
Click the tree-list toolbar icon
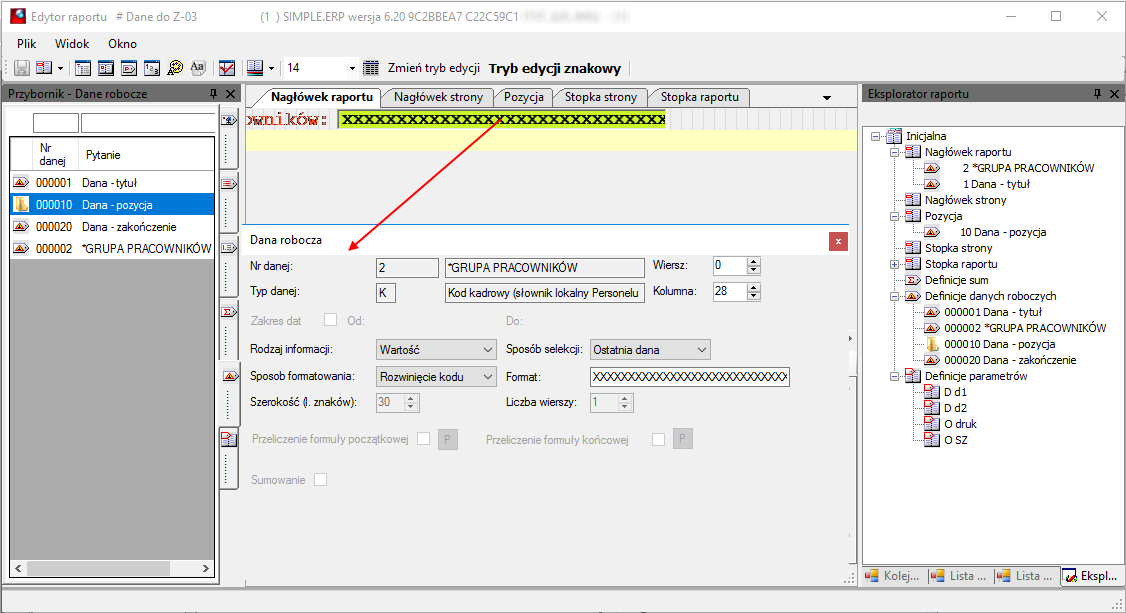click(x=83, y=68)
